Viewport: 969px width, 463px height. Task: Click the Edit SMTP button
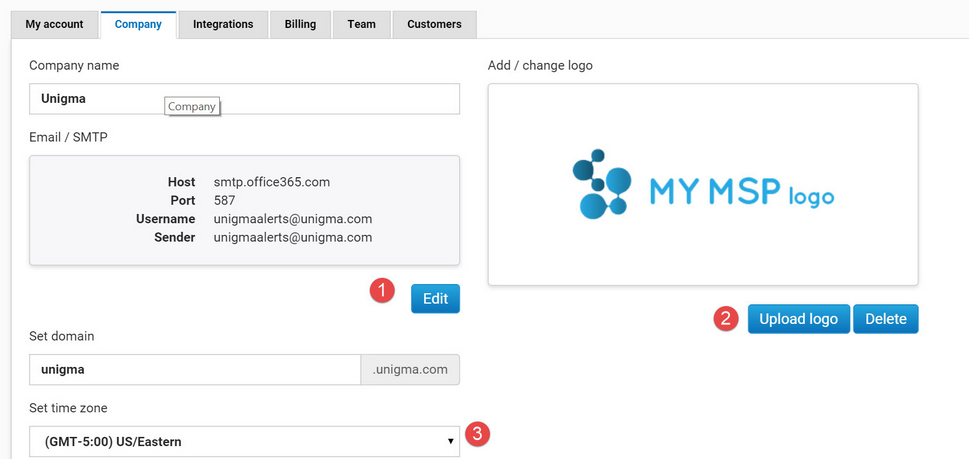(435, 299)
